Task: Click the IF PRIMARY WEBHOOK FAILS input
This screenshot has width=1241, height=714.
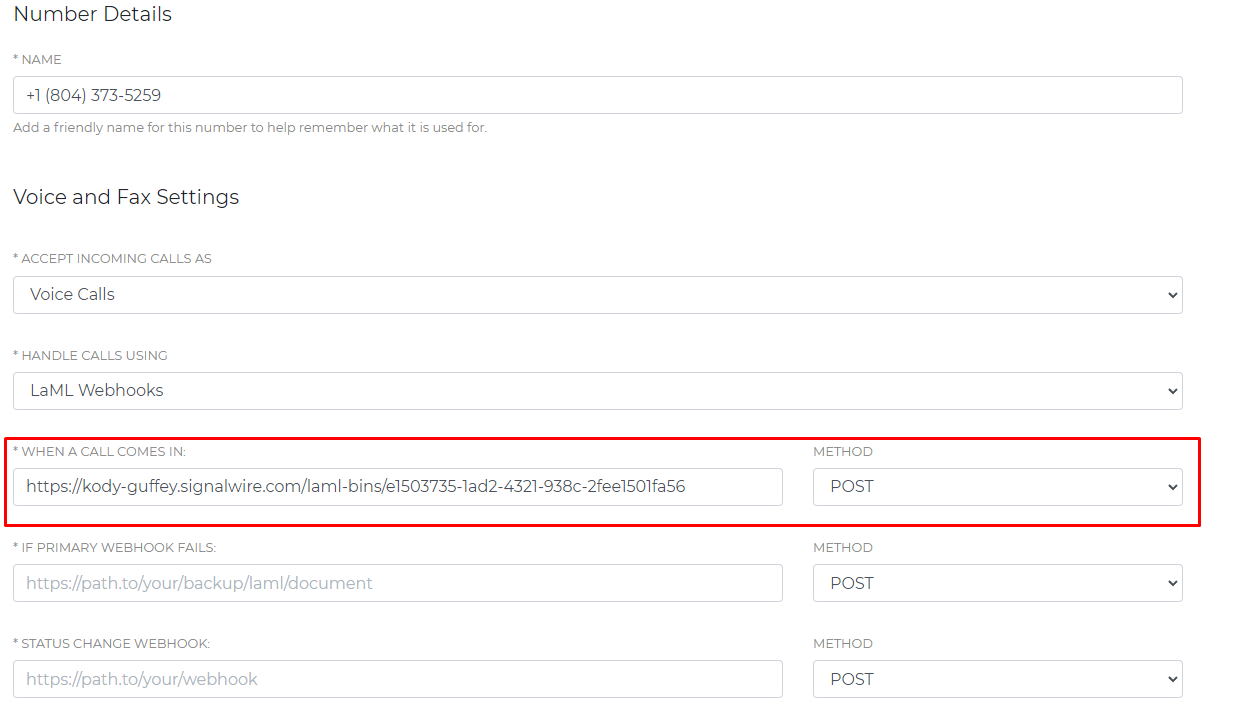Action: click(397, 583)
